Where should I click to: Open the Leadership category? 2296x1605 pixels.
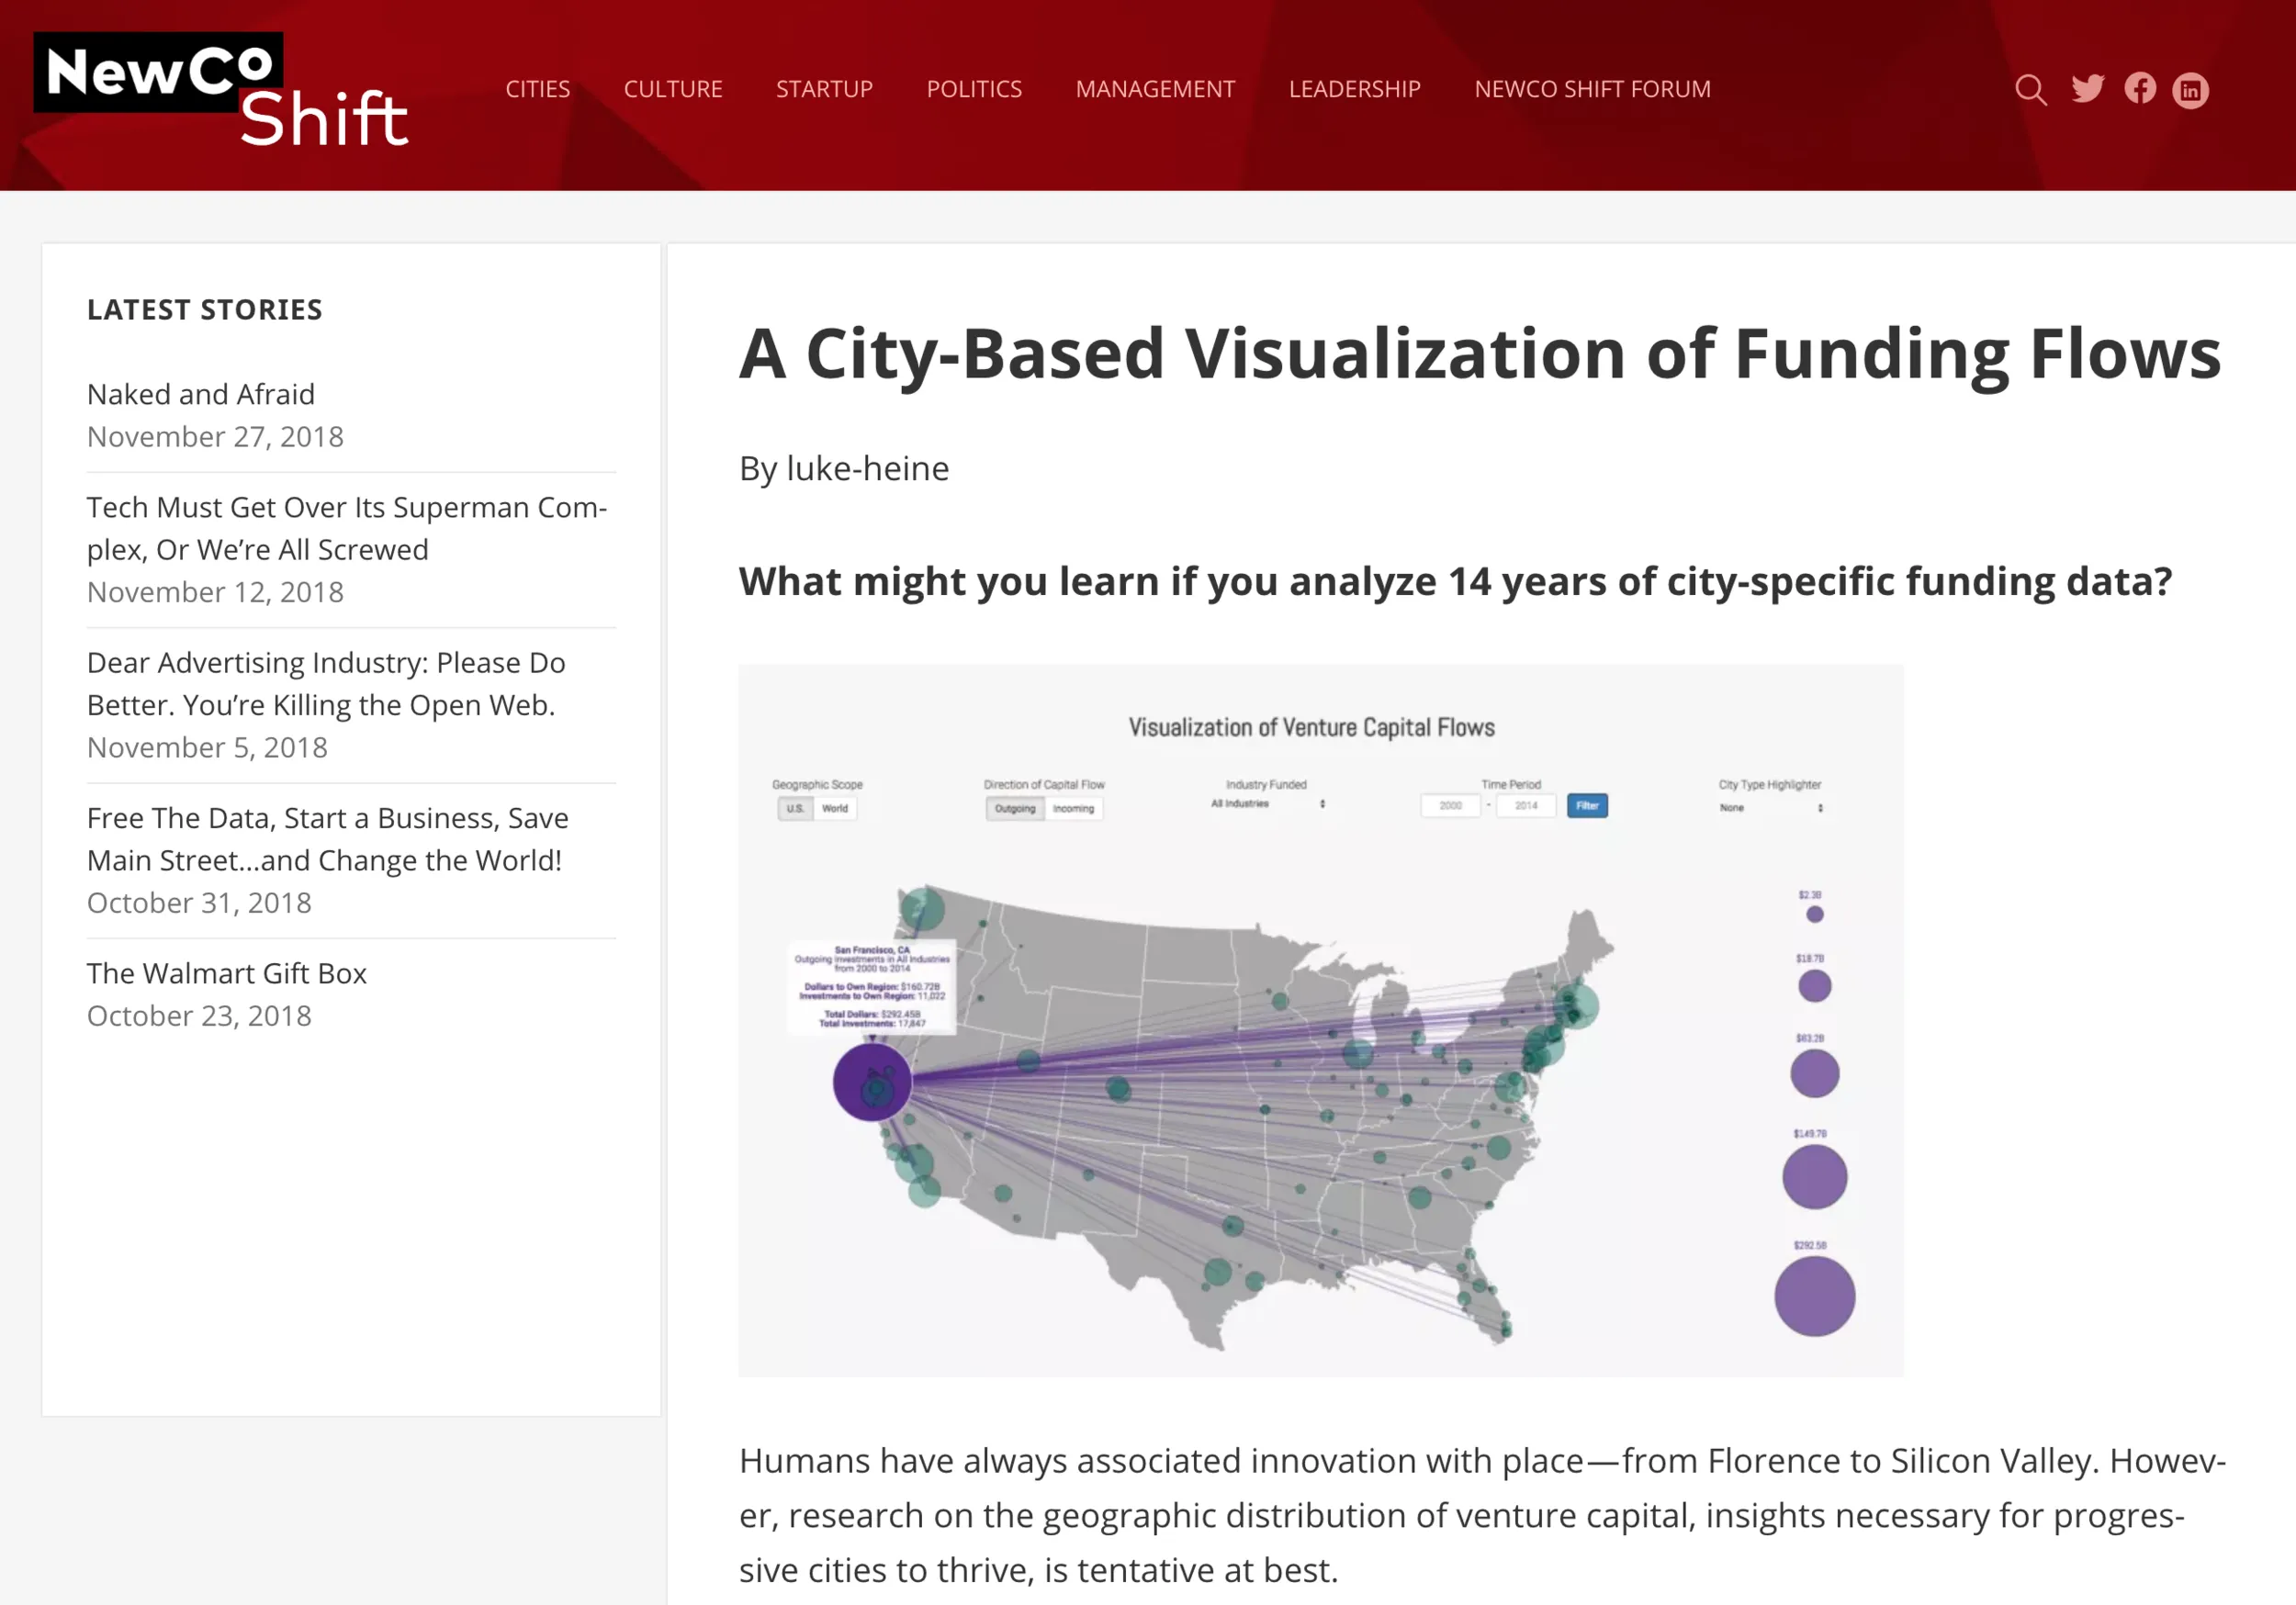1354,89
